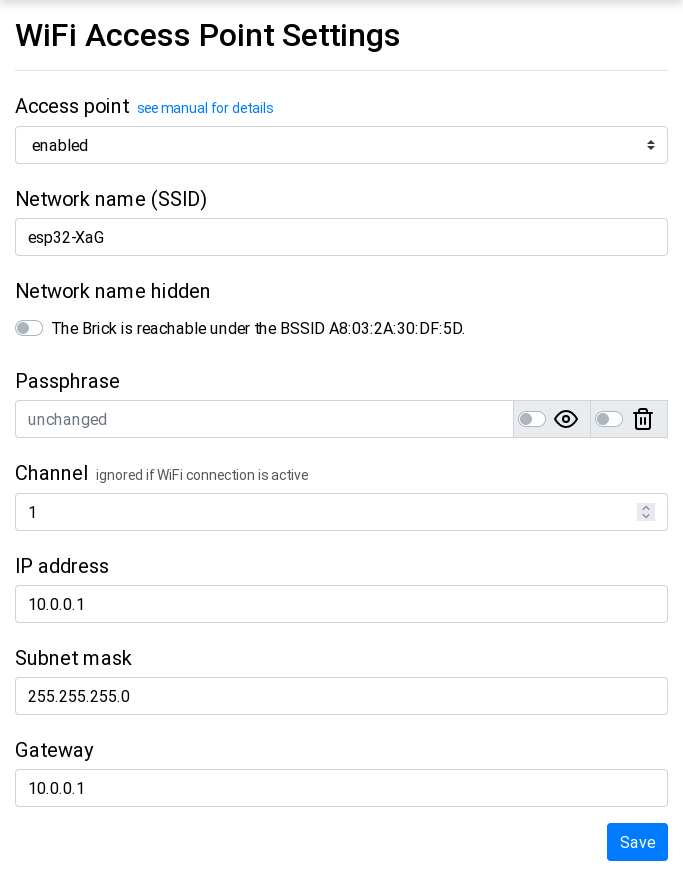Click into the Channel number field
Screen dimensions: 683x877
coord(320,512)
